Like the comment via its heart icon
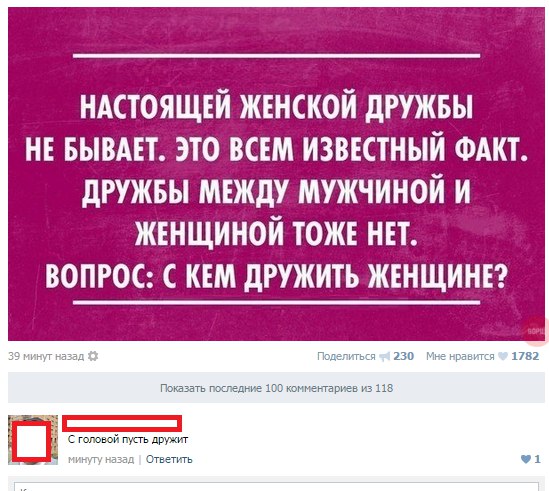Image resolution: width=549 pixels, height=491 pixels. click(x=526, y=459)
